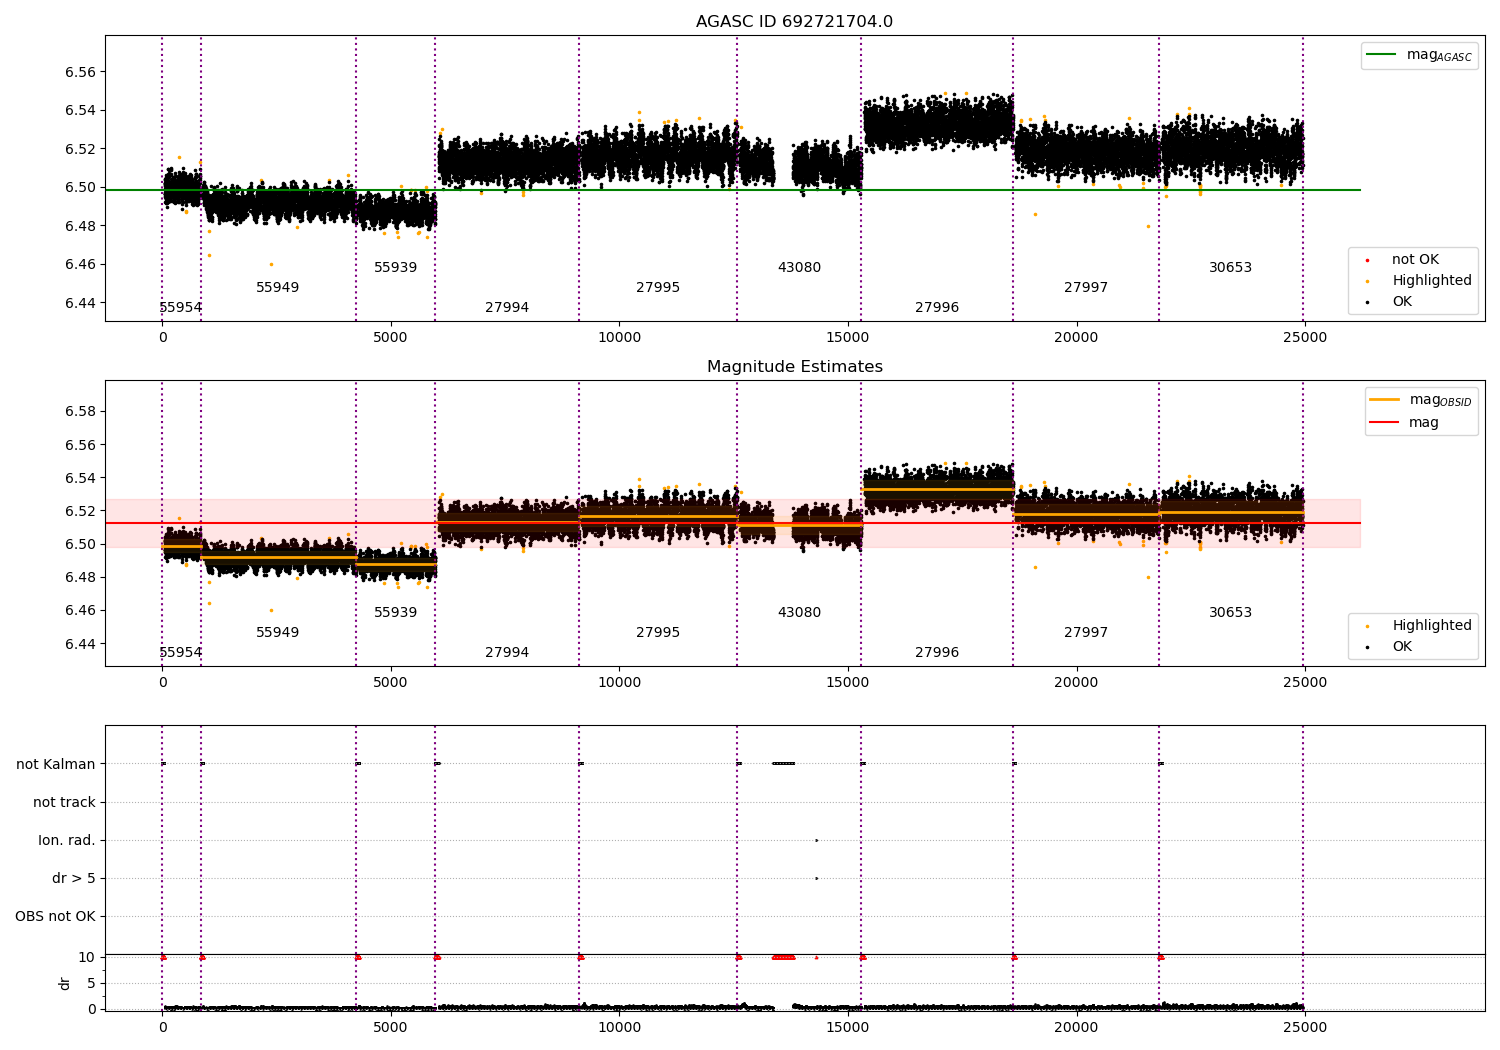Click the 10000 x-tick of the top plot
This screenshot has height=1050, width=1500.
click(x=619, y=338)
